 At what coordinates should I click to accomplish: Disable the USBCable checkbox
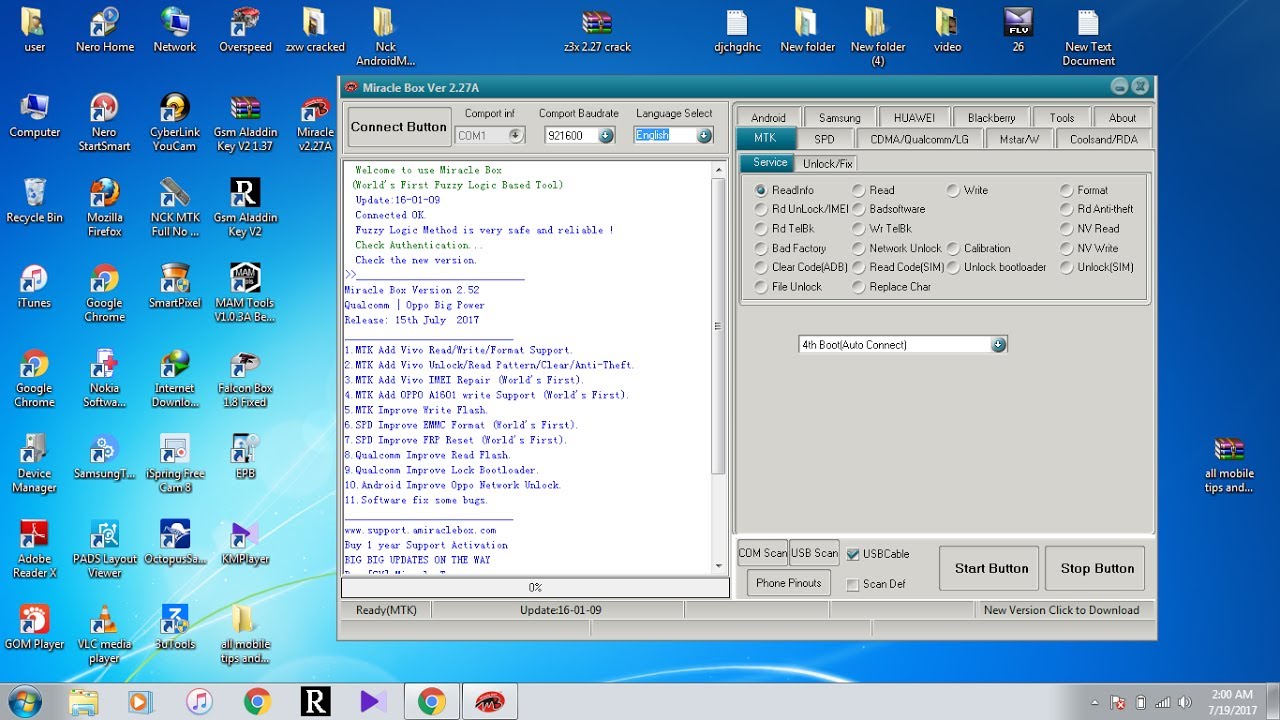[x=853, y=554]
